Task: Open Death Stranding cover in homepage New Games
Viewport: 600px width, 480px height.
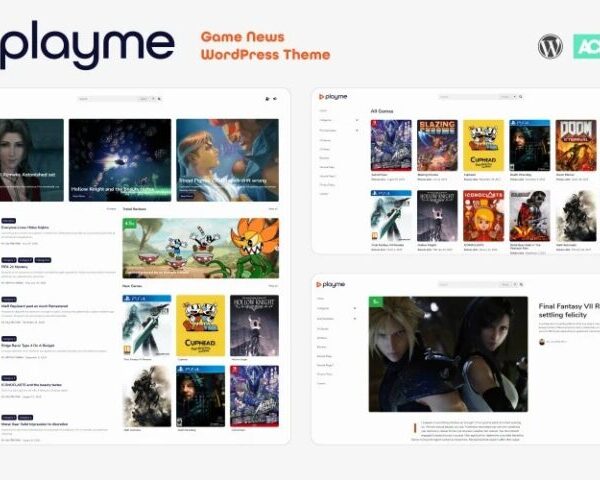Action: tap(201, 396)
